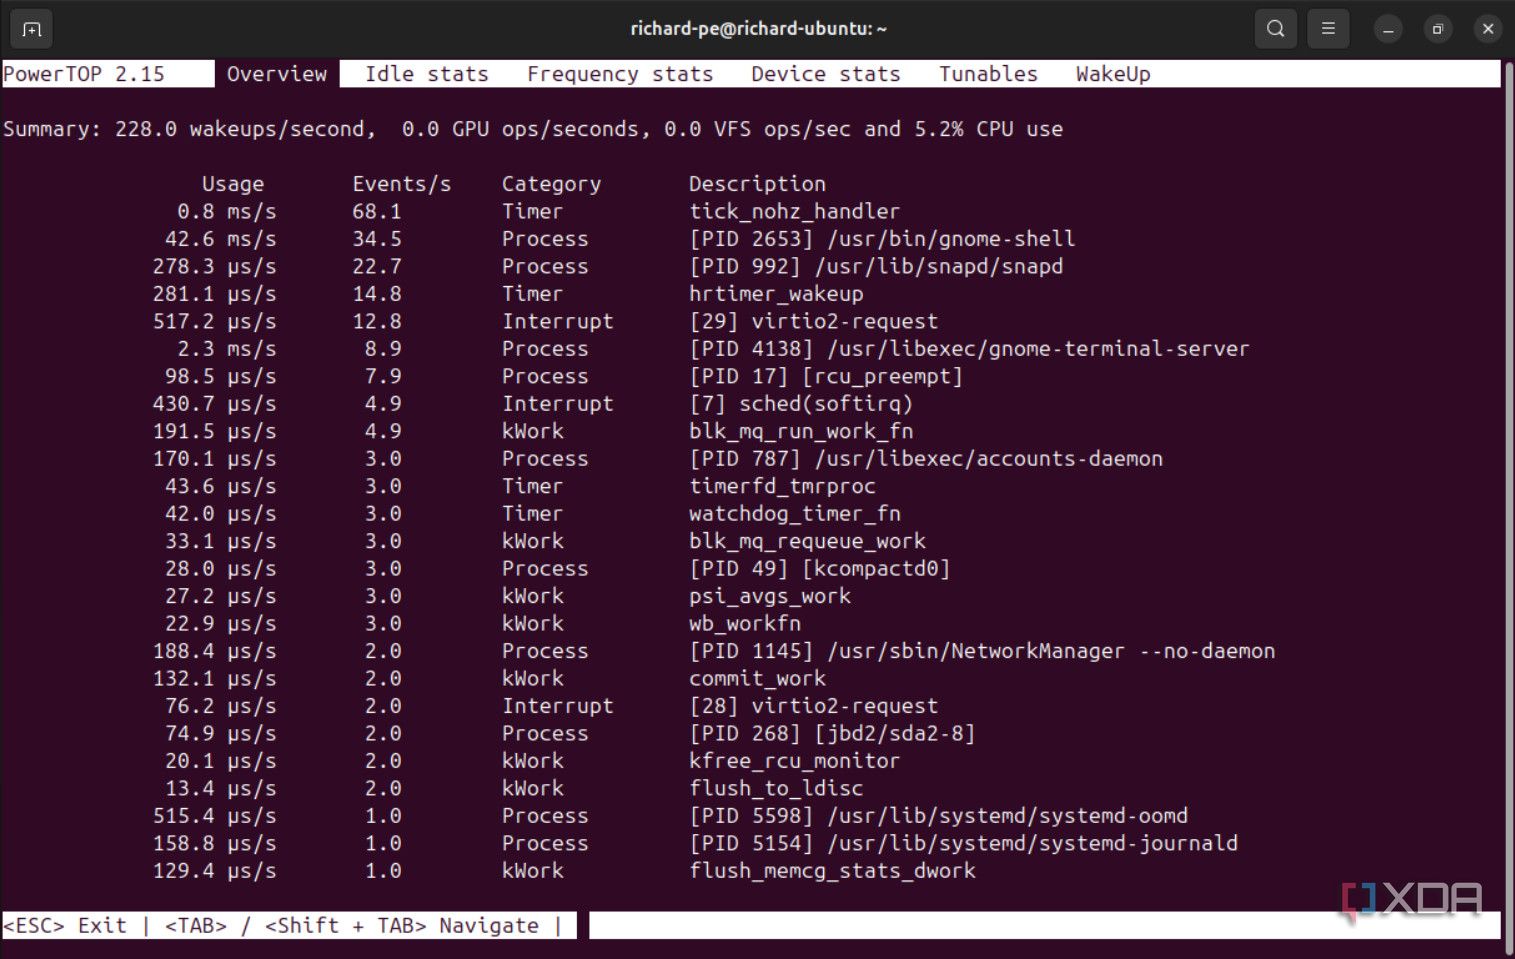Select the Tunables tab
The image size is (1515, 959).
tap(988, 74)
